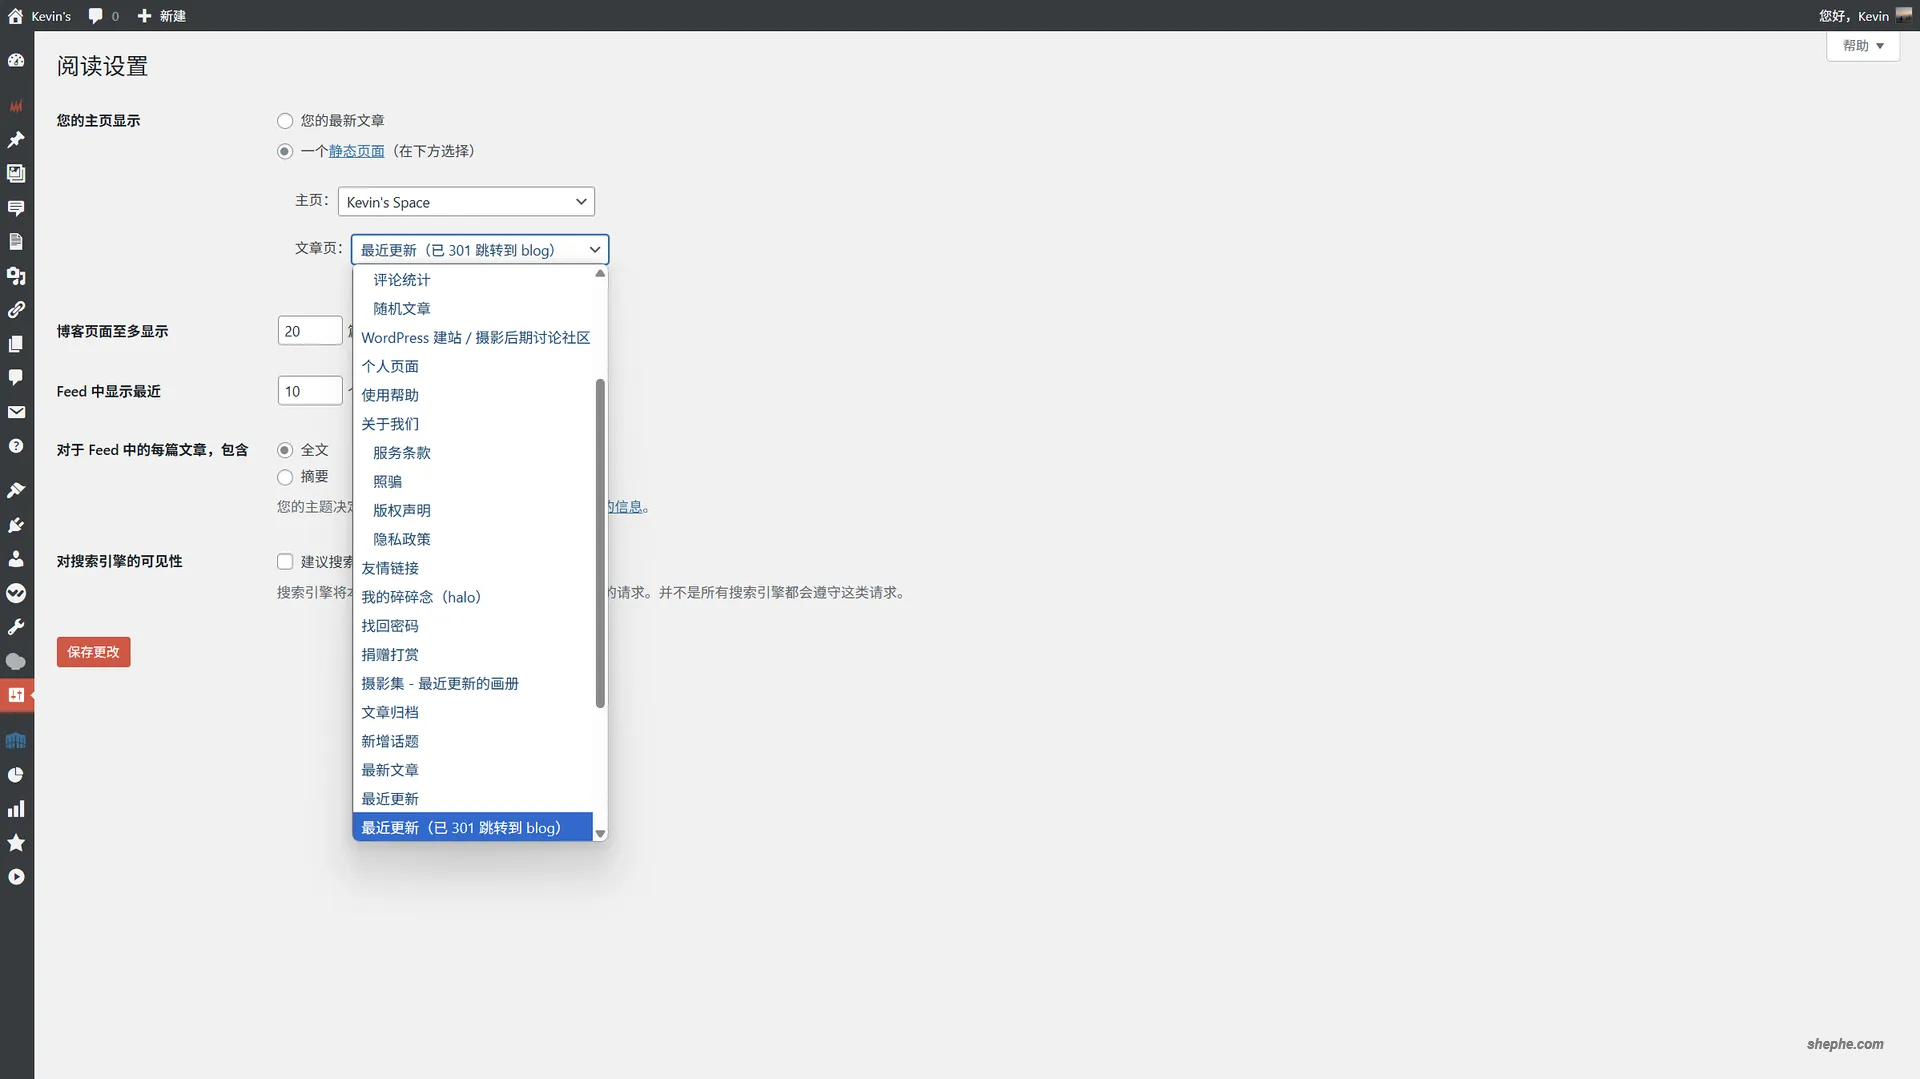Open the Tools wrench icon
This screenshot has width=1920, height=1079.
16,627
